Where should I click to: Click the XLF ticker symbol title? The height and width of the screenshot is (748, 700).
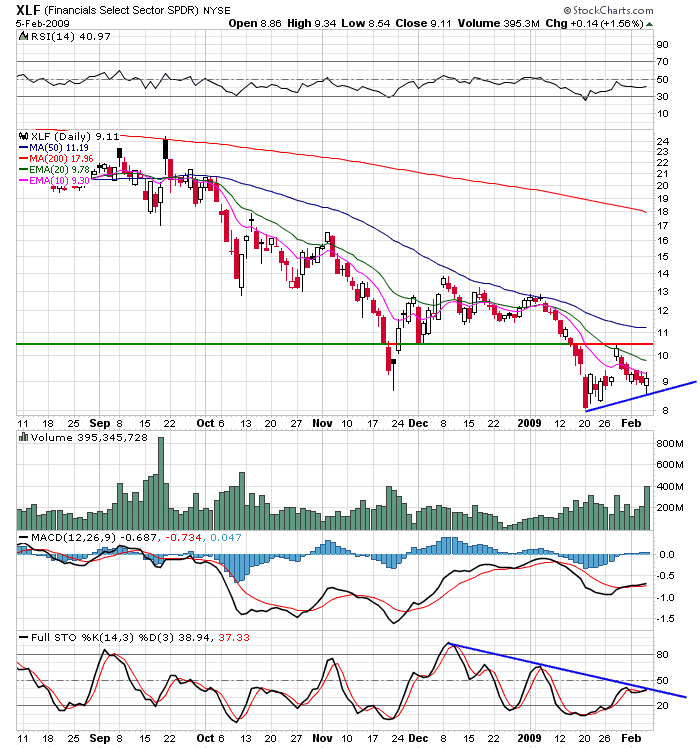pos(28,10)
